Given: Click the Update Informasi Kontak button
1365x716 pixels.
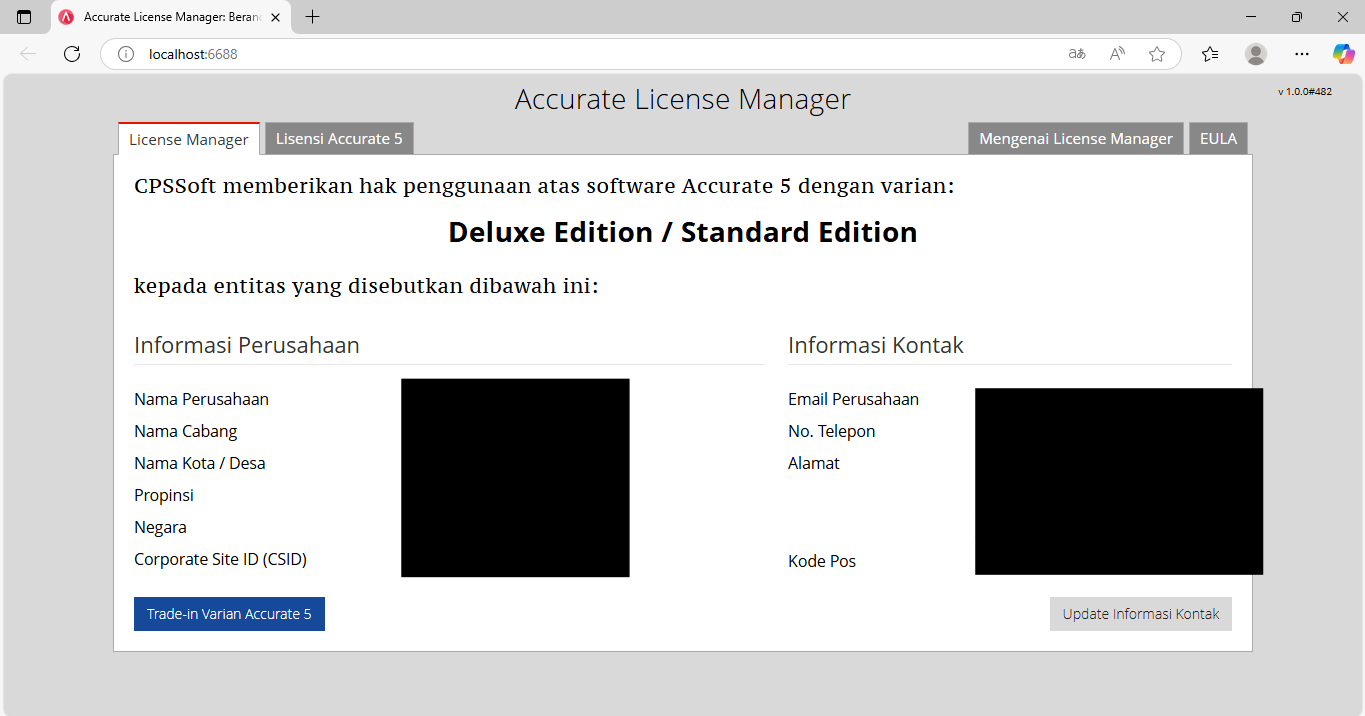Looking at the screenshot, I should point(1140,614).
